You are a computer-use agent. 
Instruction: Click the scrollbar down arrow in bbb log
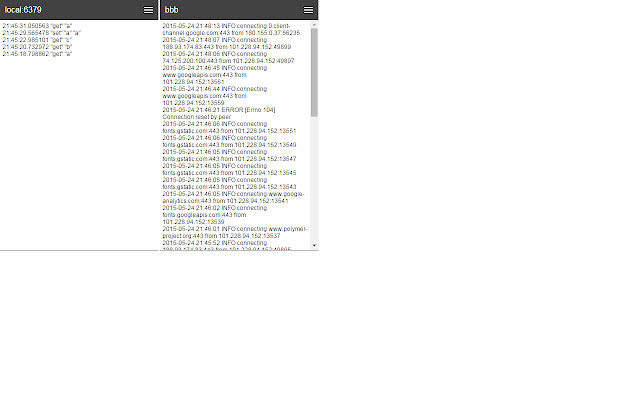(x=314, y=245)
